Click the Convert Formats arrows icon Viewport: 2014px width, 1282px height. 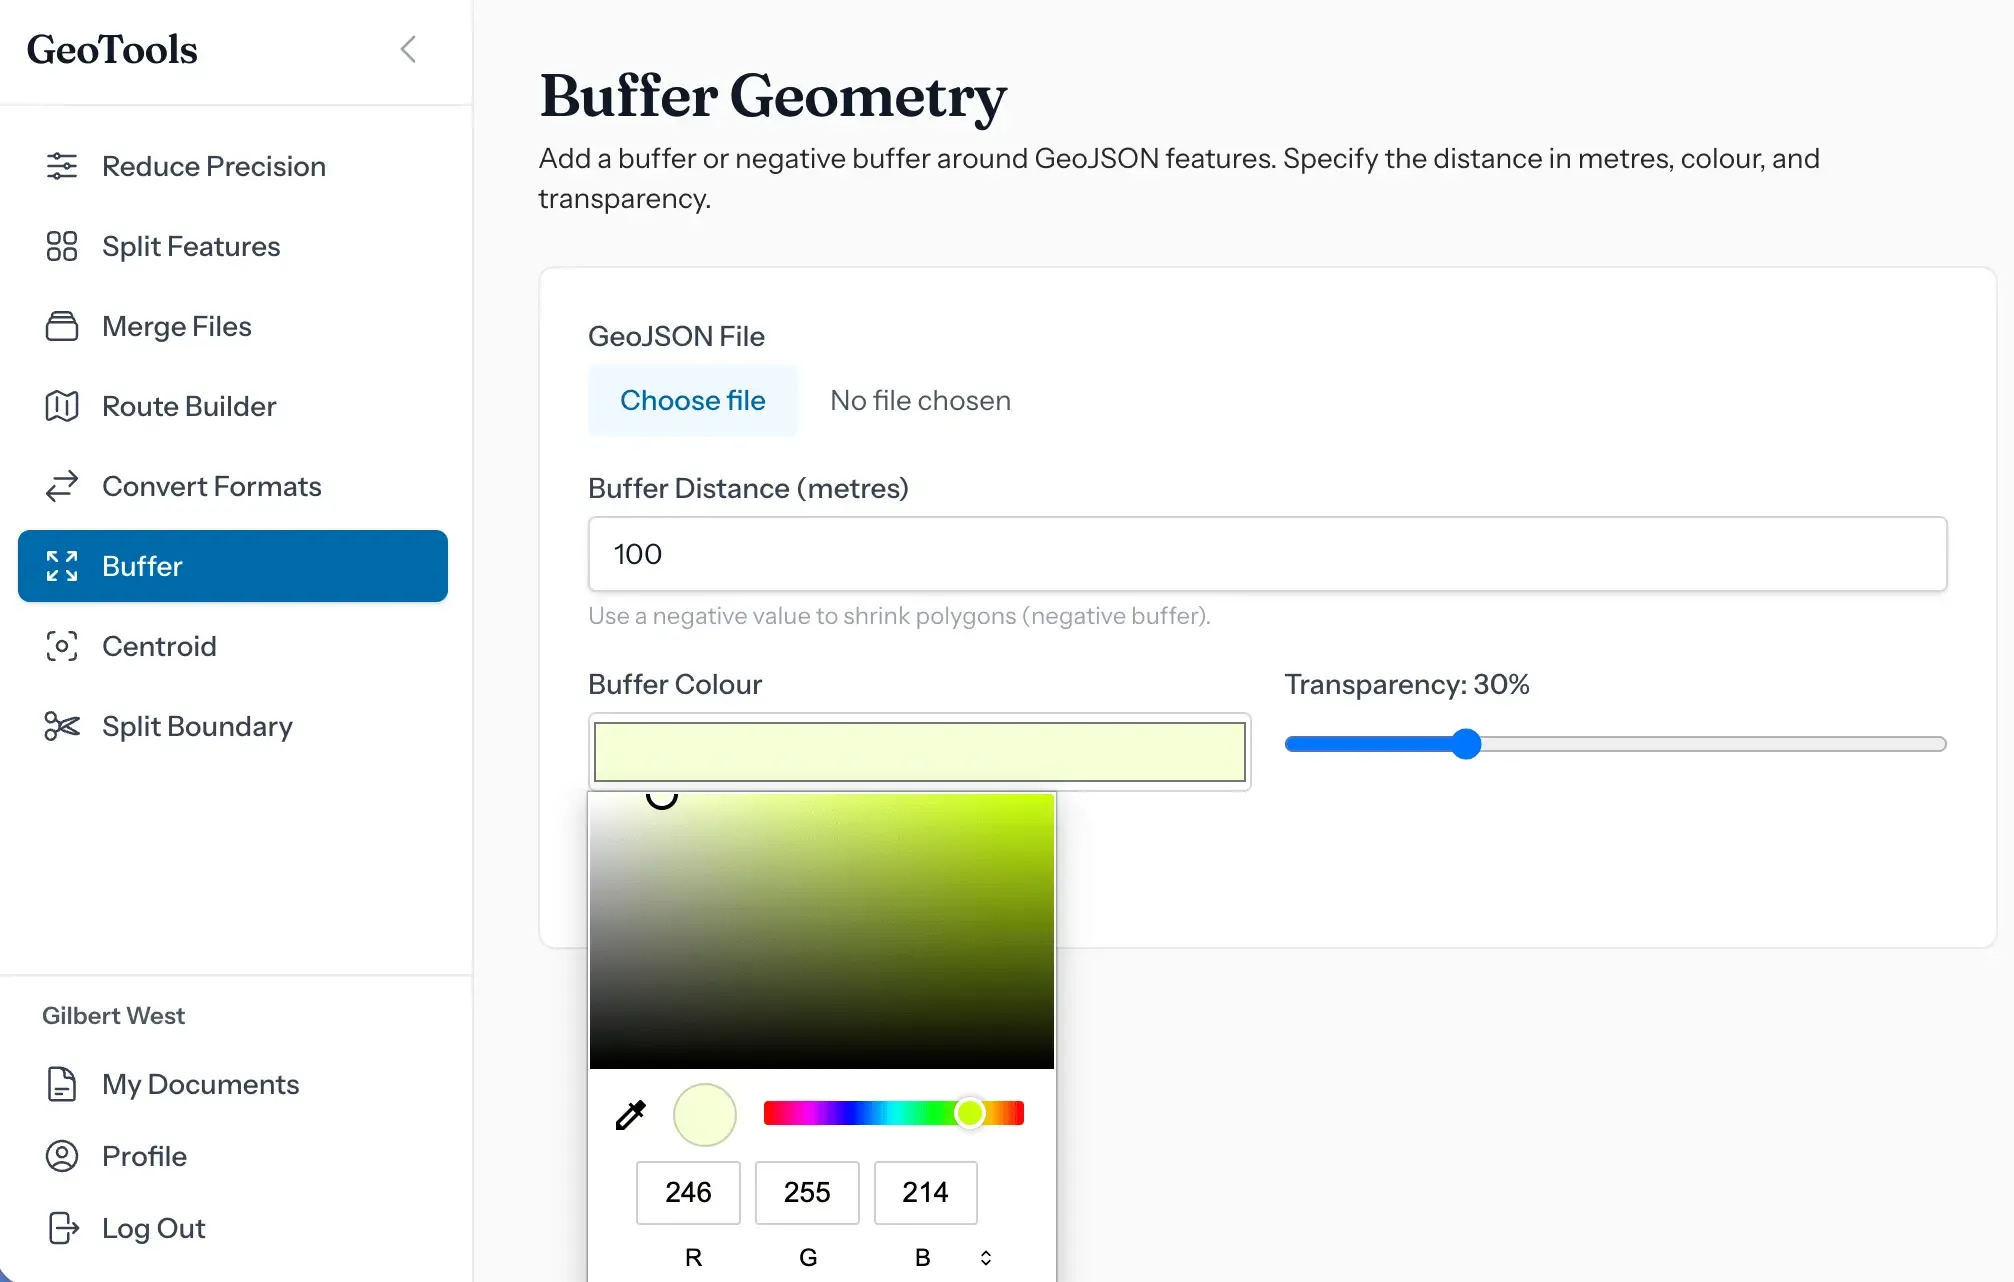[62, 486]
